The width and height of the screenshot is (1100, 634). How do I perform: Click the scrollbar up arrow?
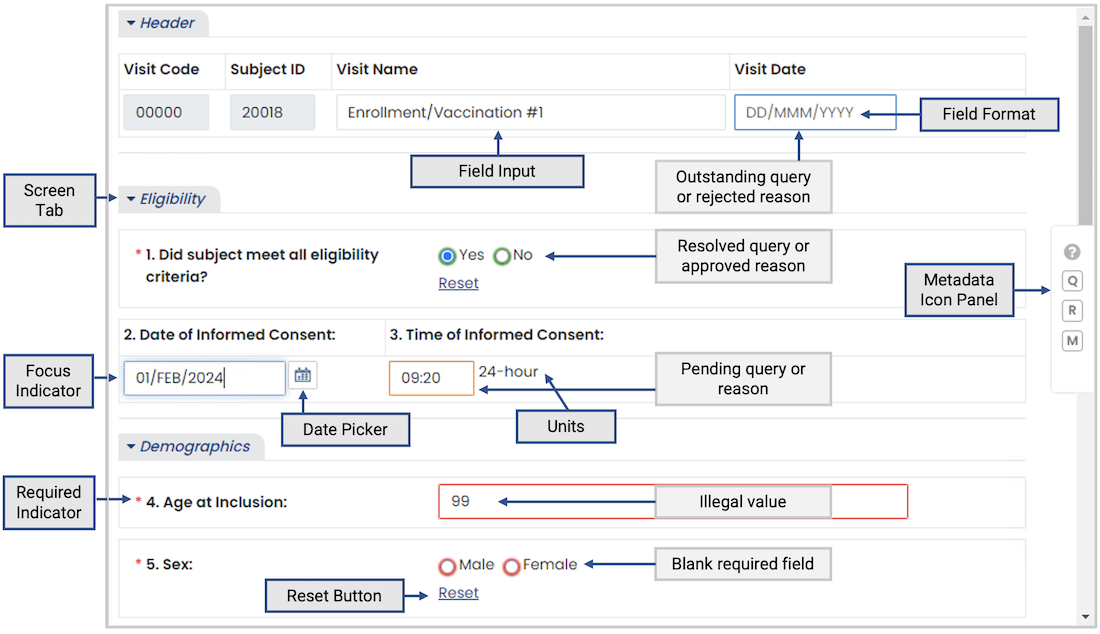[1085, 18]
